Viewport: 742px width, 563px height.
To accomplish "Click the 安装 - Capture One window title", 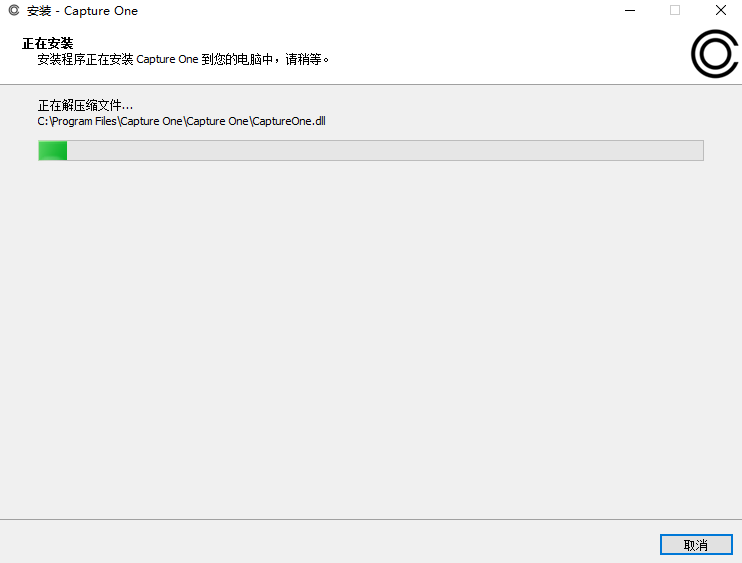I will (82, 11).
